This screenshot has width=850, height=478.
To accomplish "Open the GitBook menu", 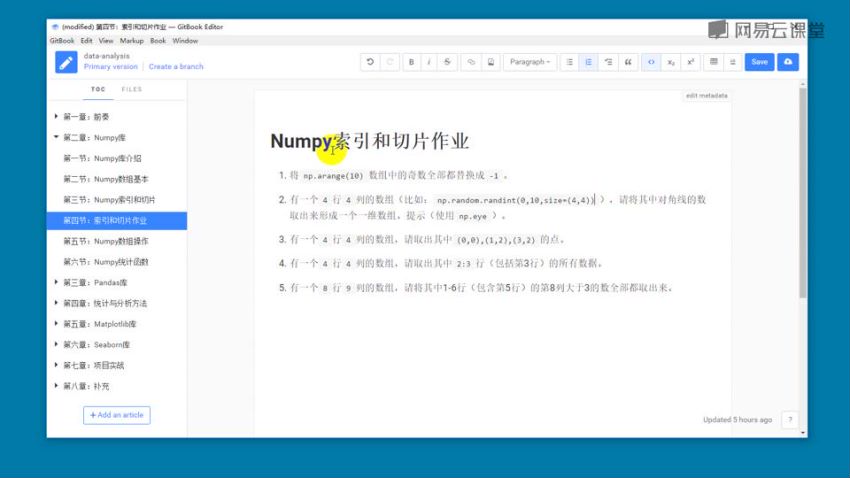I will [x=62, y=41].
